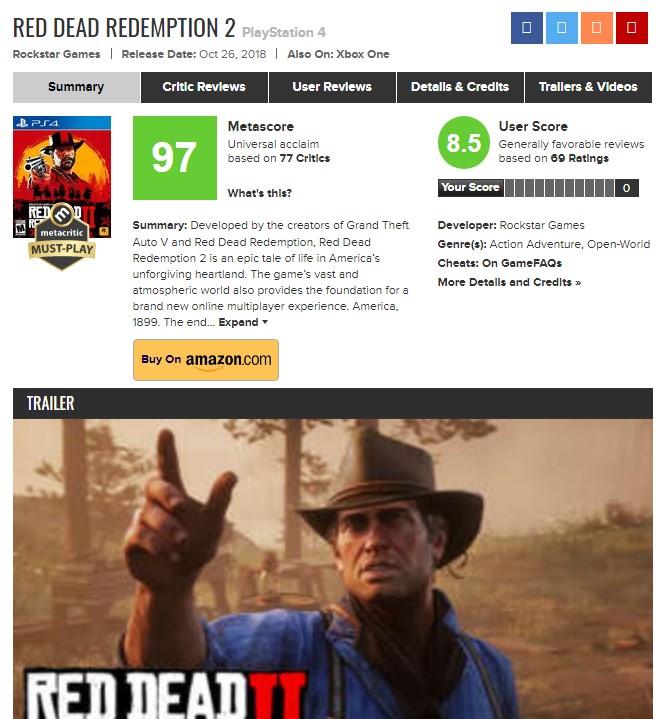Screen dimensions: 658x719
Task: Click the 8.5 User Score circle
Action: (x=464, y=143)
